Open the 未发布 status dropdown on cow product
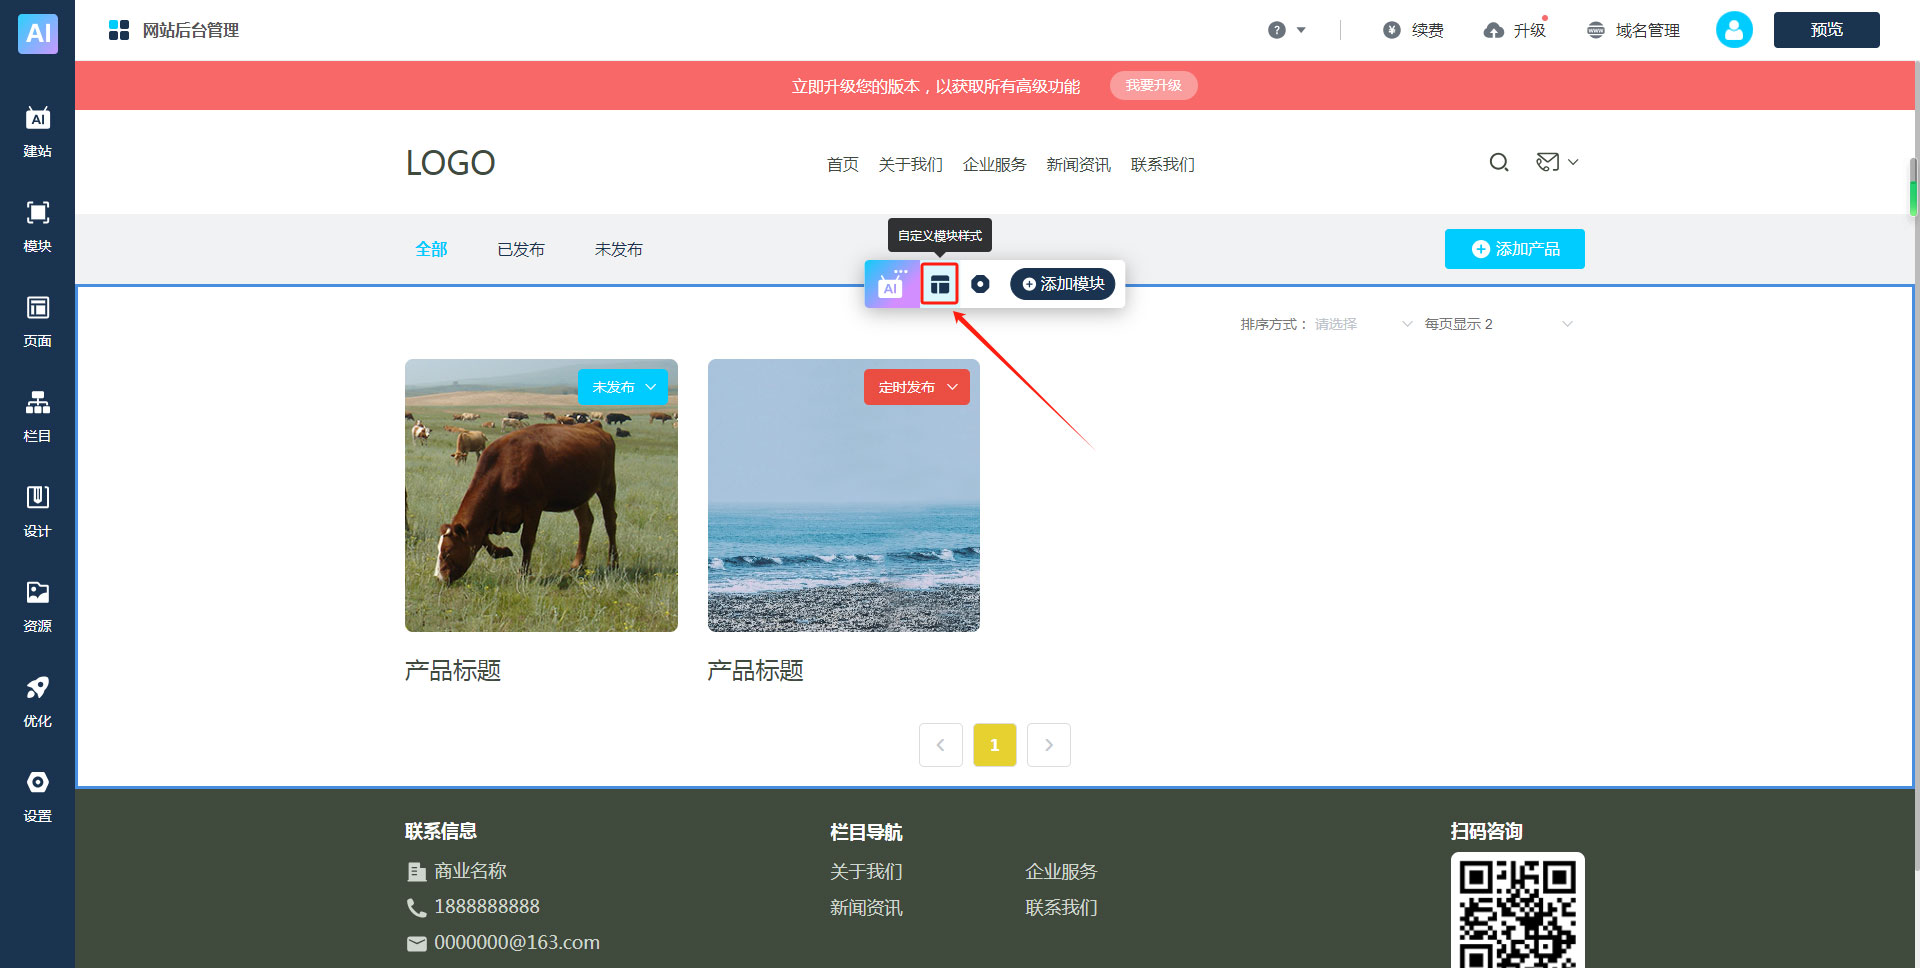This screenshot has width=1920, height=968. [622, 387]
